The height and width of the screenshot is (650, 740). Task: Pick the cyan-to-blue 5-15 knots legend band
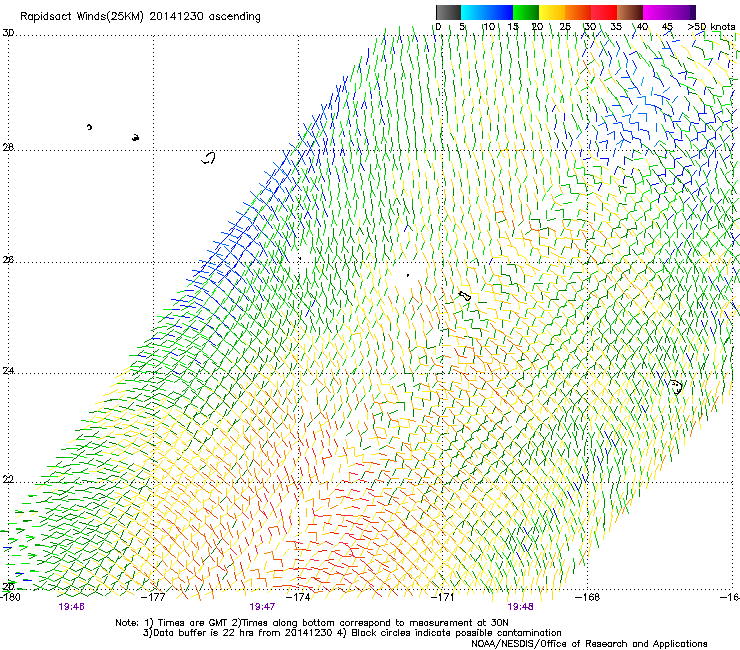tap(487, 12)
